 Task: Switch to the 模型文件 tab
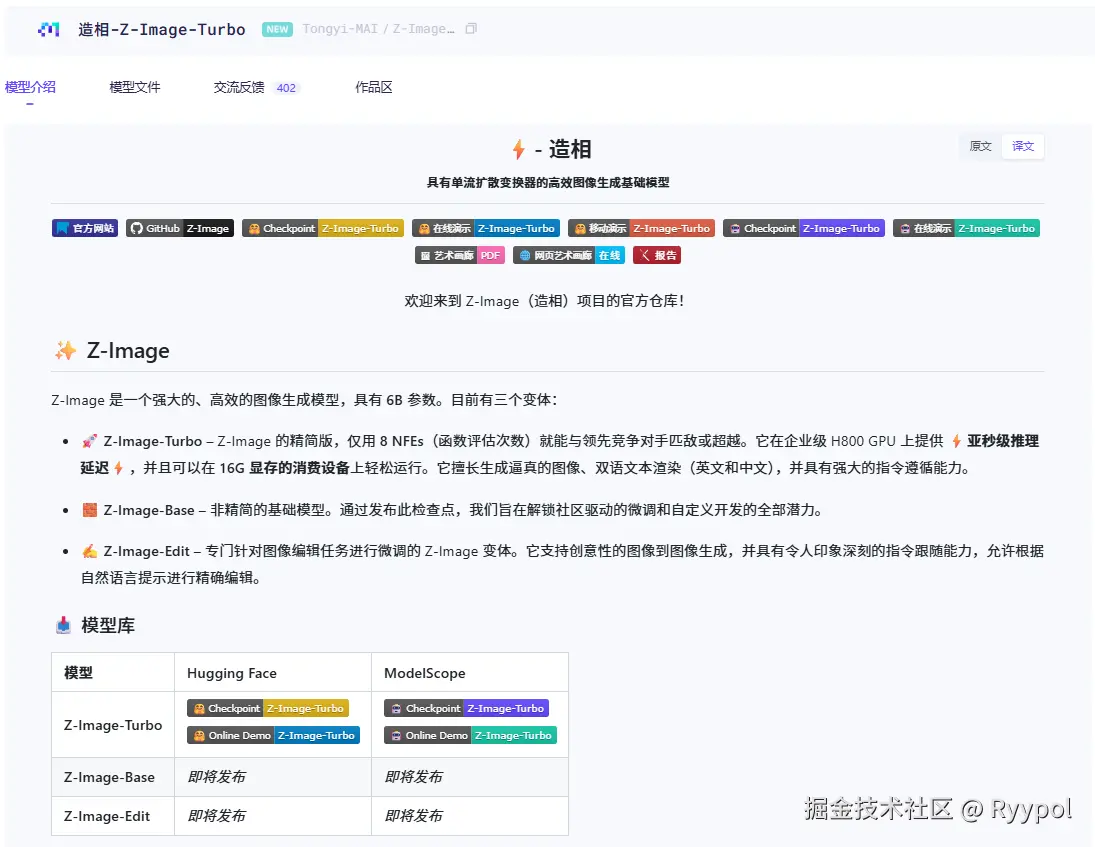pos(134,87)
